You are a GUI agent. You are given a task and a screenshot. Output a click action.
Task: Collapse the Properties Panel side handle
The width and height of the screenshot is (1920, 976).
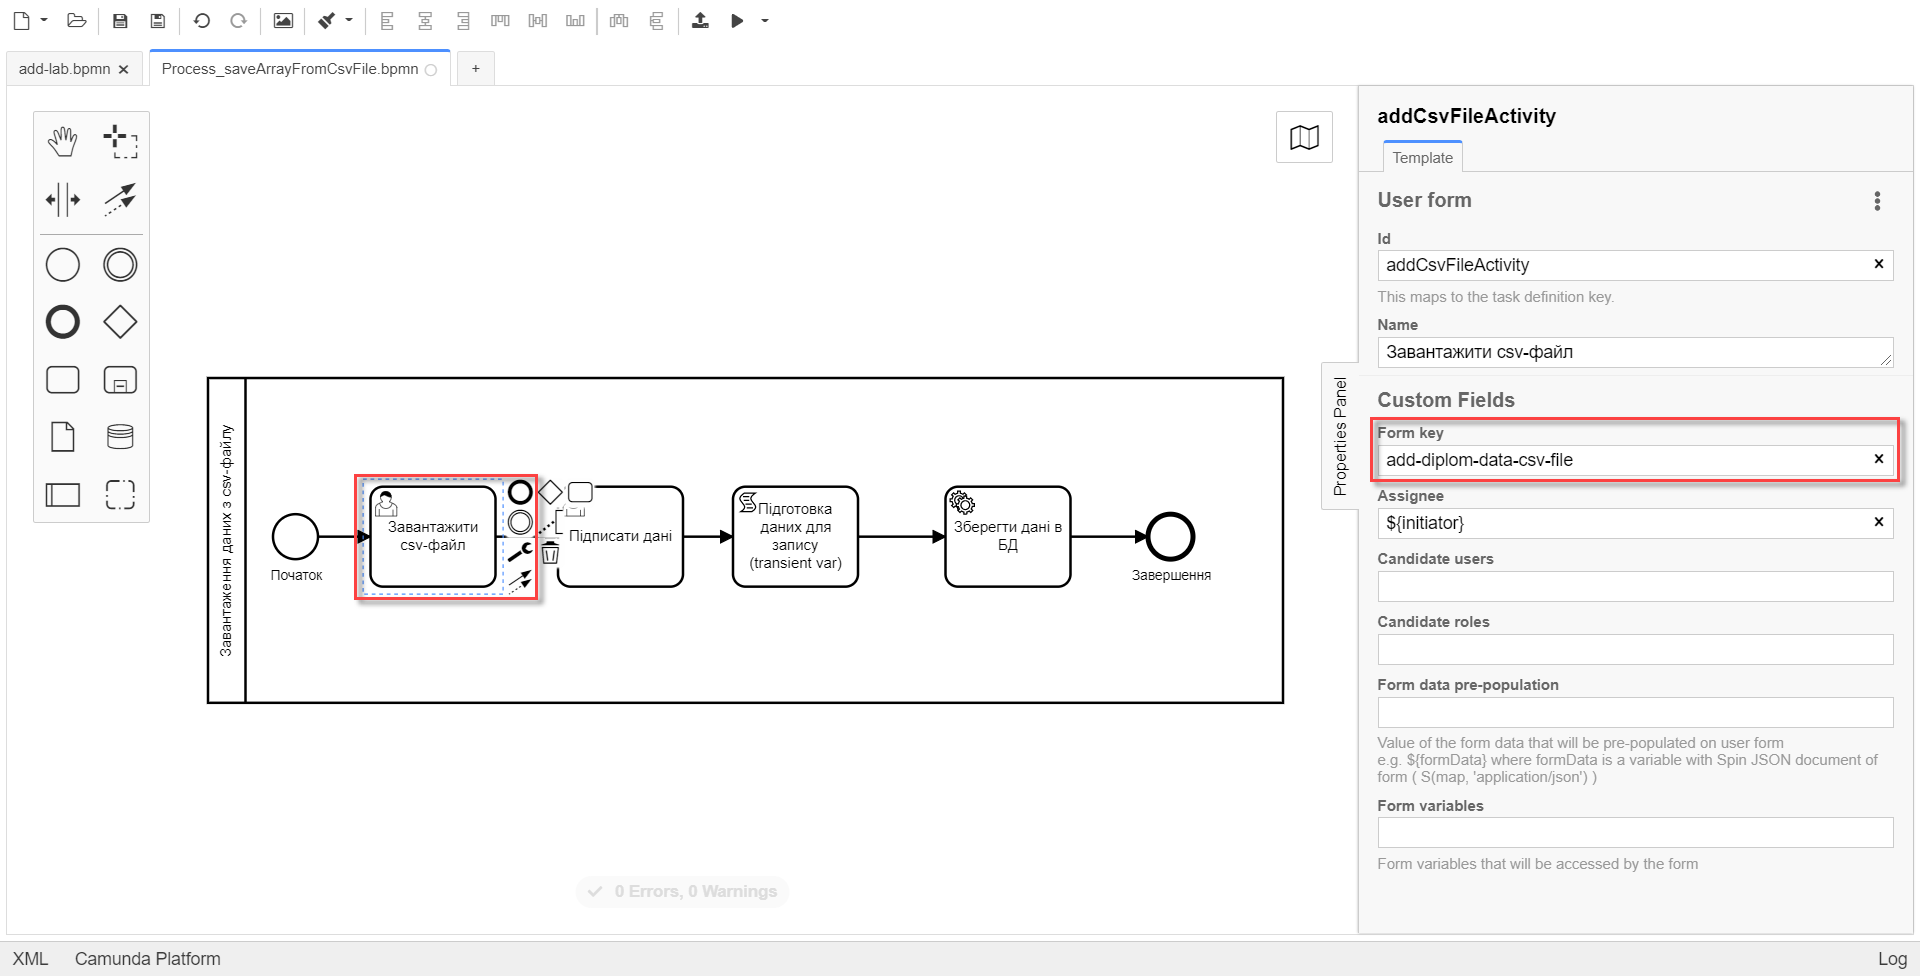click(1340, 436)
